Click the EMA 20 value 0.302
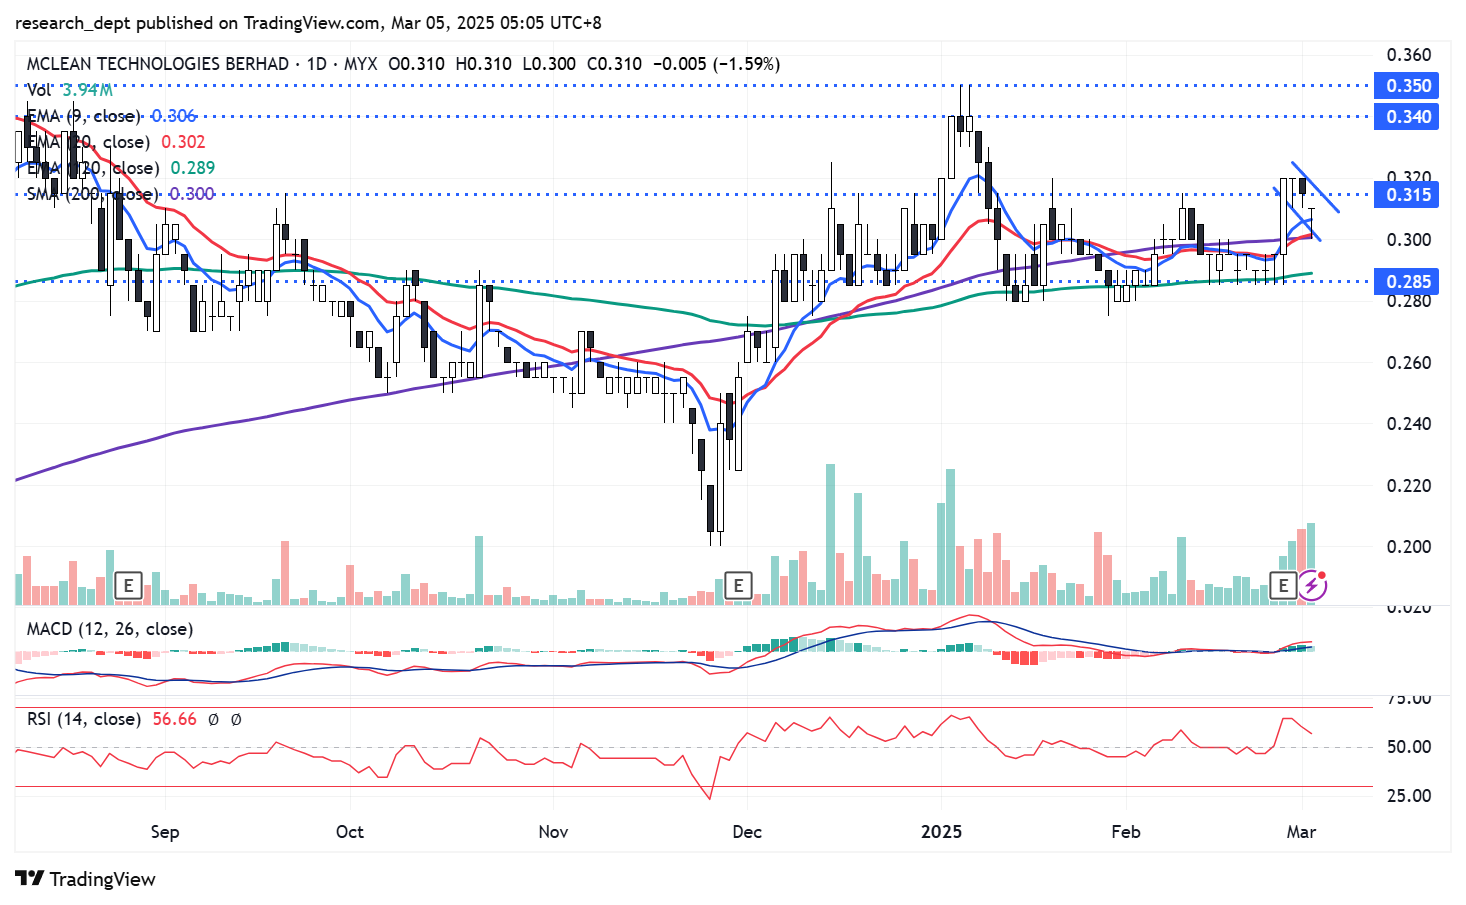This screenshot has width=1466, height=905. click(x=183, y=142)
